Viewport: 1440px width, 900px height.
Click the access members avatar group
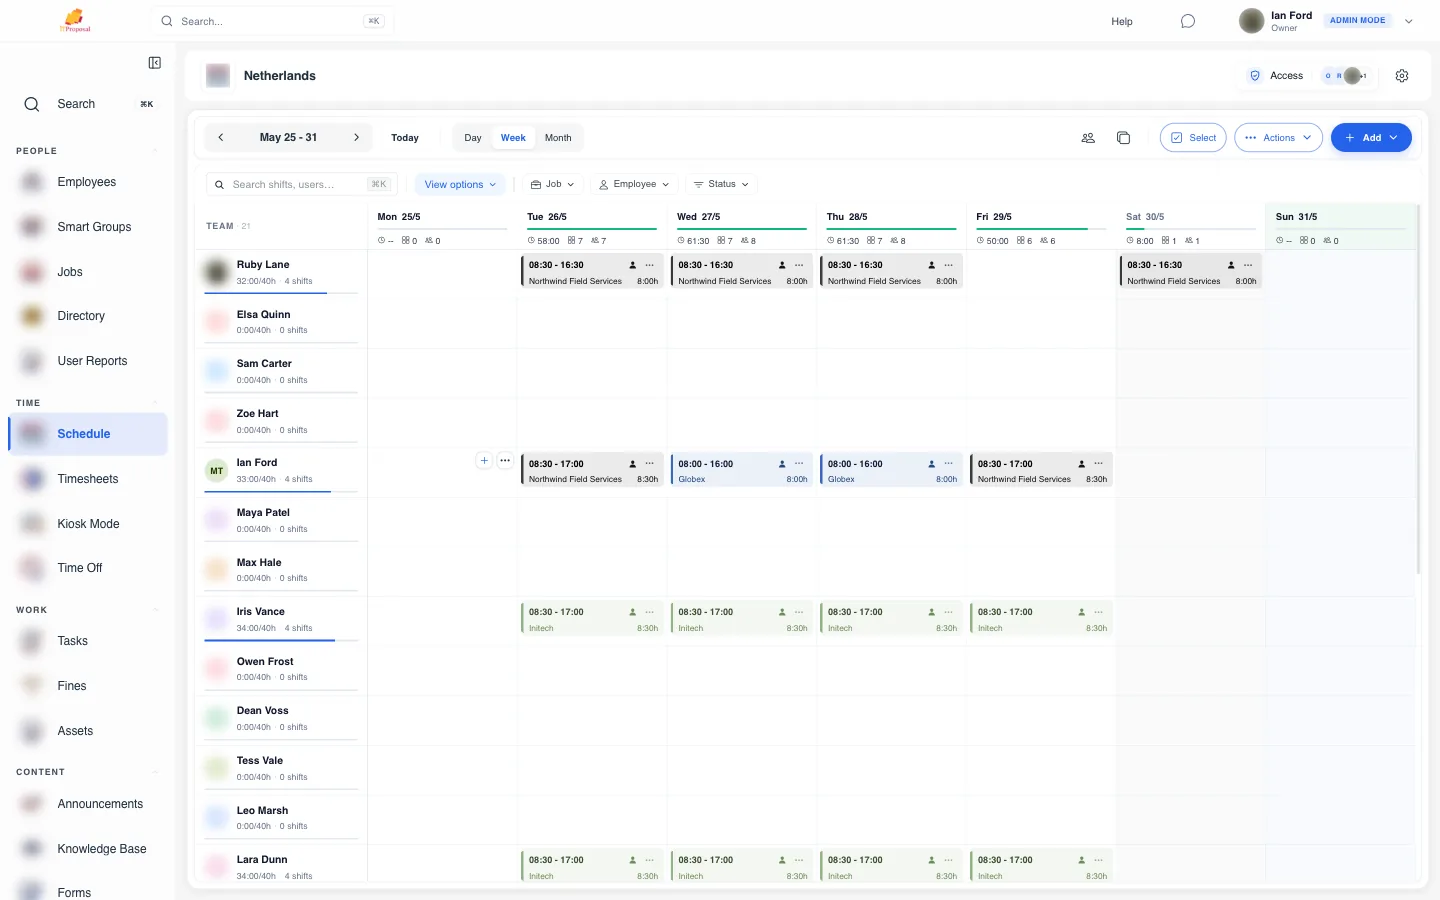[x=1345, y=76]
